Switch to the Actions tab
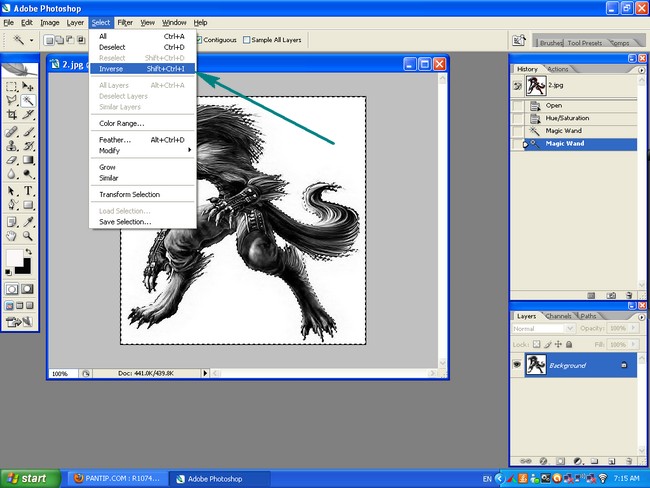The width and height of the screenshot is (650, 488). 558,69
